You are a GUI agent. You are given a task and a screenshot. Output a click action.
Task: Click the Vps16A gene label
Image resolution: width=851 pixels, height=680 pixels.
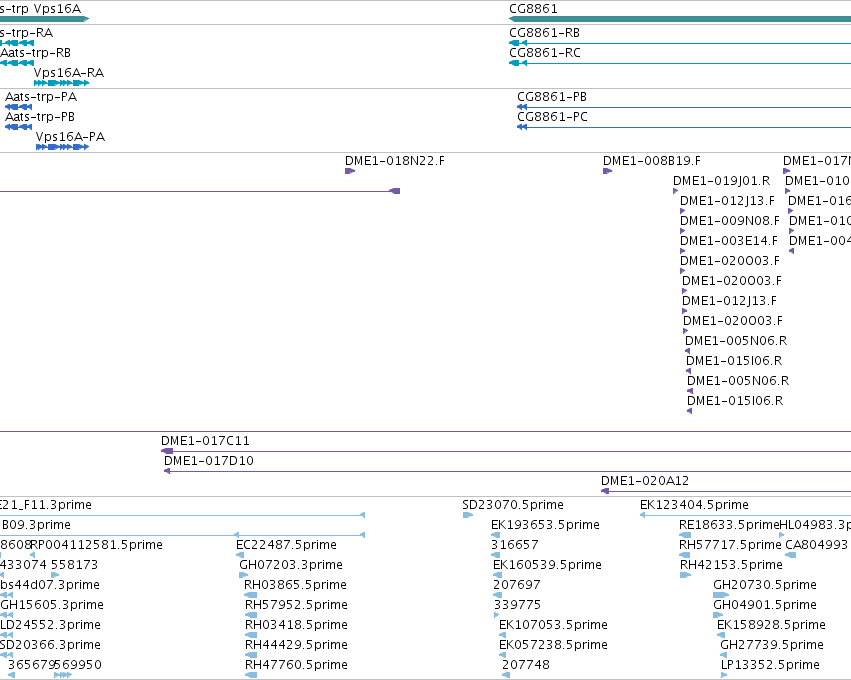57,9
